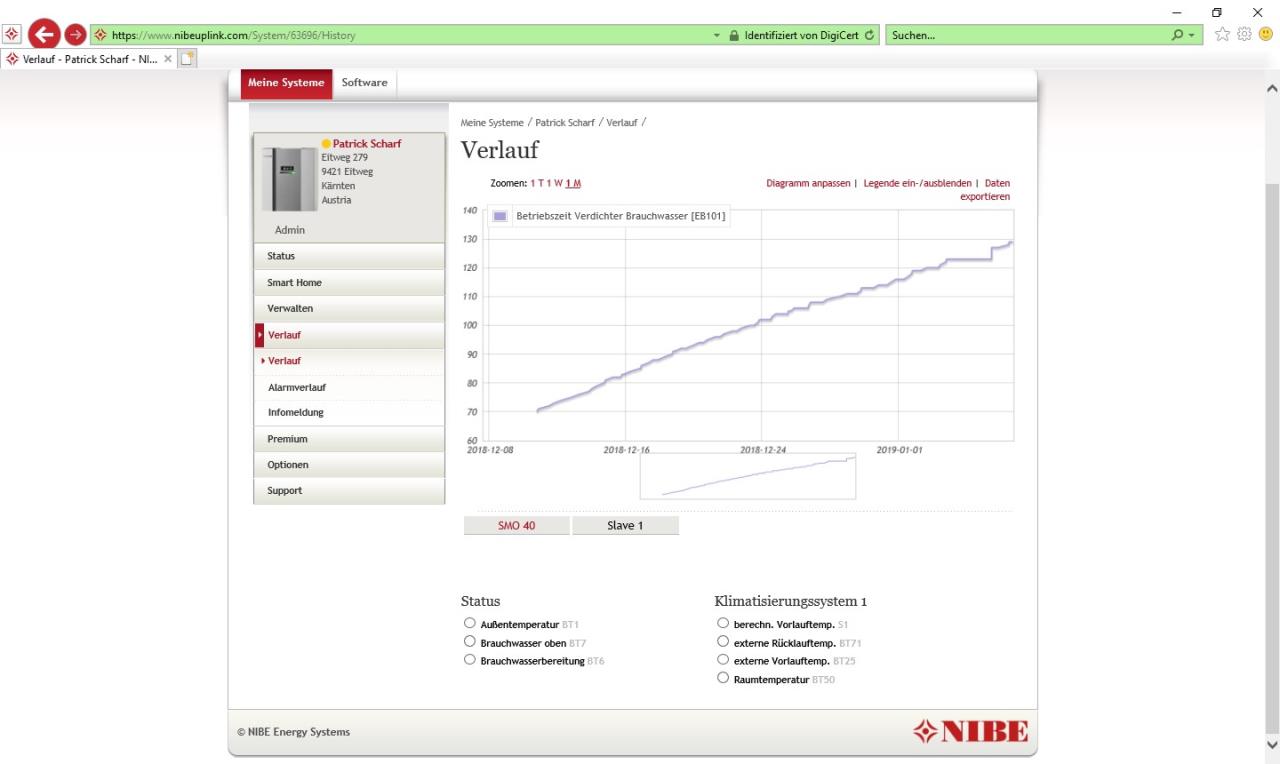
Task: Open a new tab with blank tab button
Action: click(187, 59)
